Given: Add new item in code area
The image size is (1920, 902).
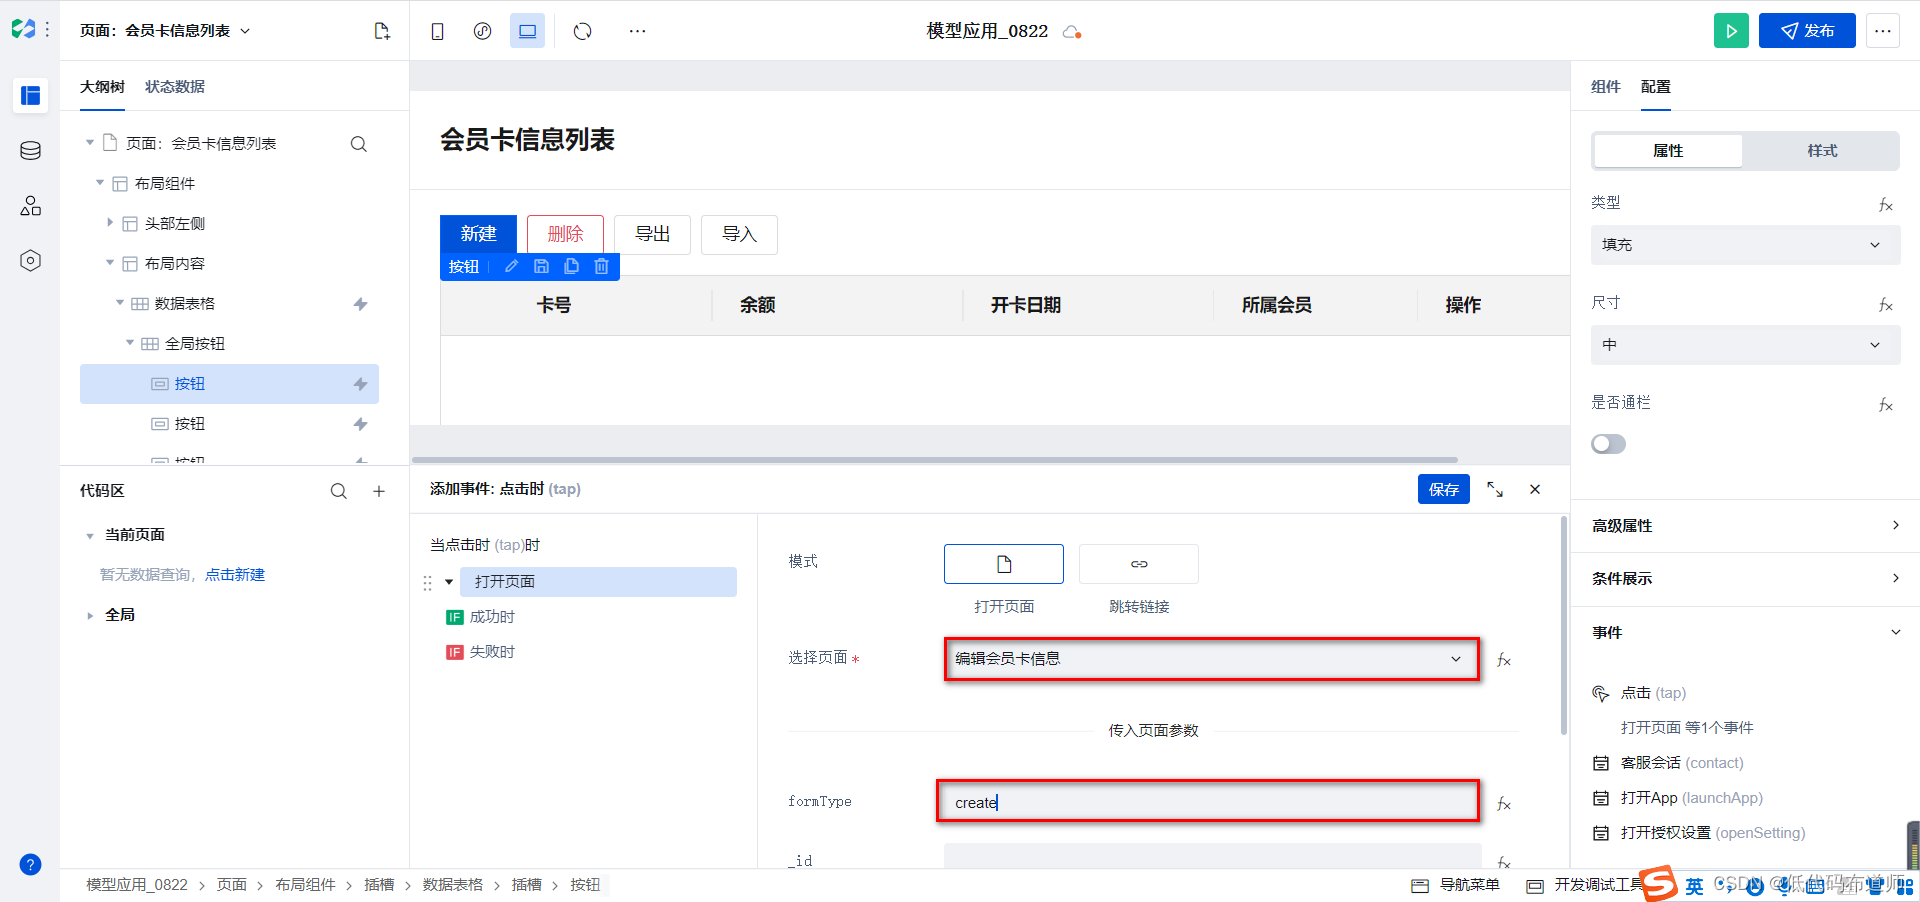Looking at the screenshot, I should pyautogui.click(x=379, y=491).
